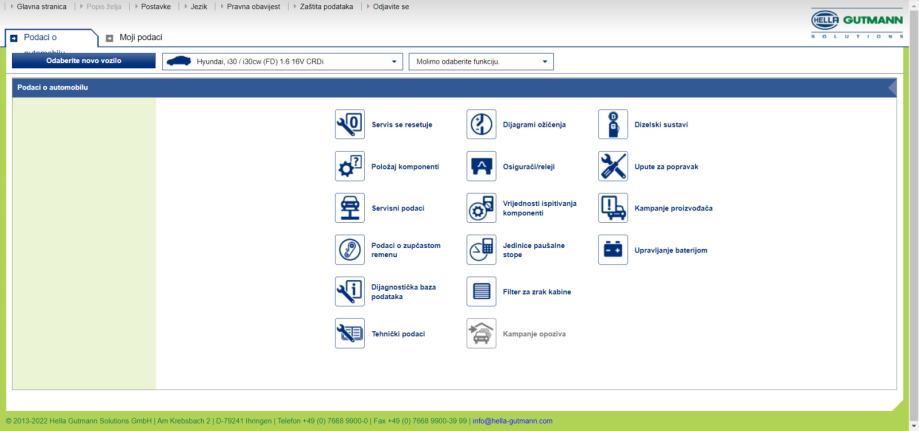The image size is (919, 431).
Task: Open the Upute za popravak tools icon
Action: pyautogui.click(x=612, y=166)
